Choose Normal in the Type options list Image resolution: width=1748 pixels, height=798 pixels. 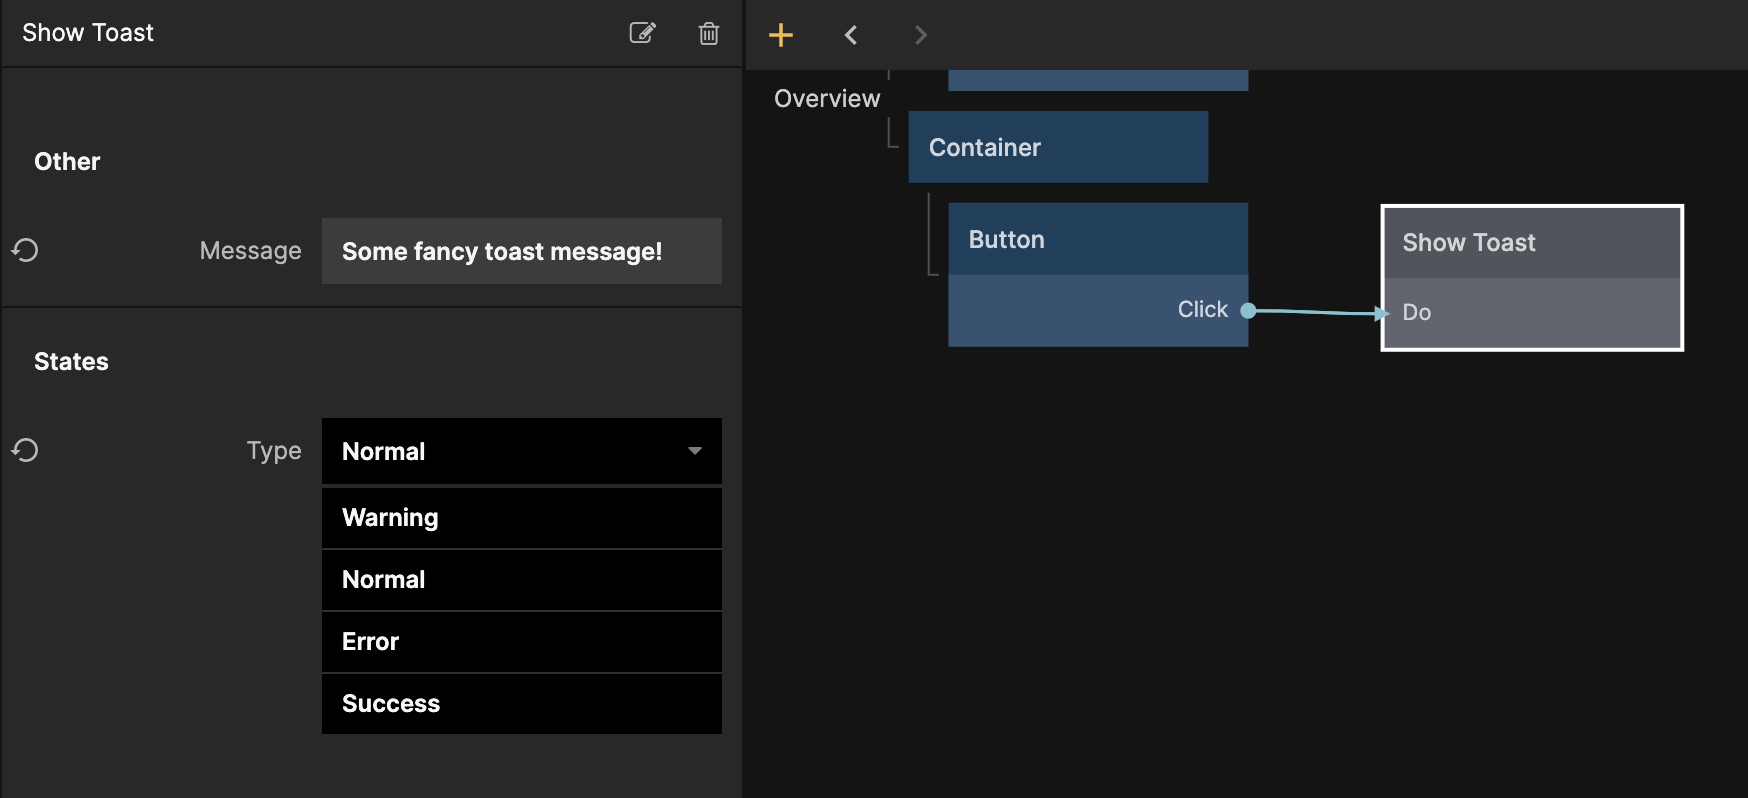tap(521, 579)
